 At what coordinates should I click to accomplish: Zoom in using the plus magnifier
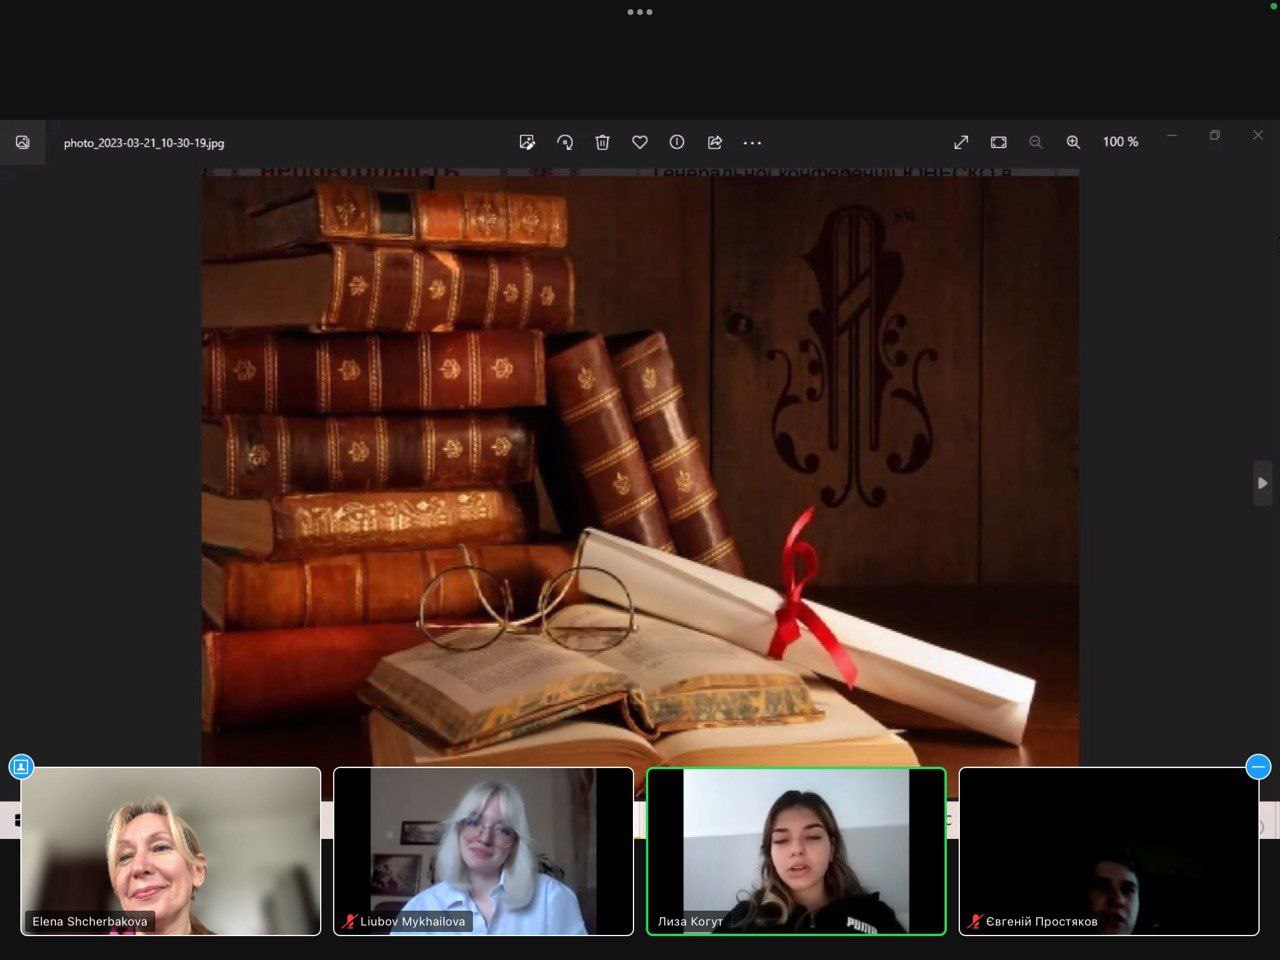pos(1073,143)
